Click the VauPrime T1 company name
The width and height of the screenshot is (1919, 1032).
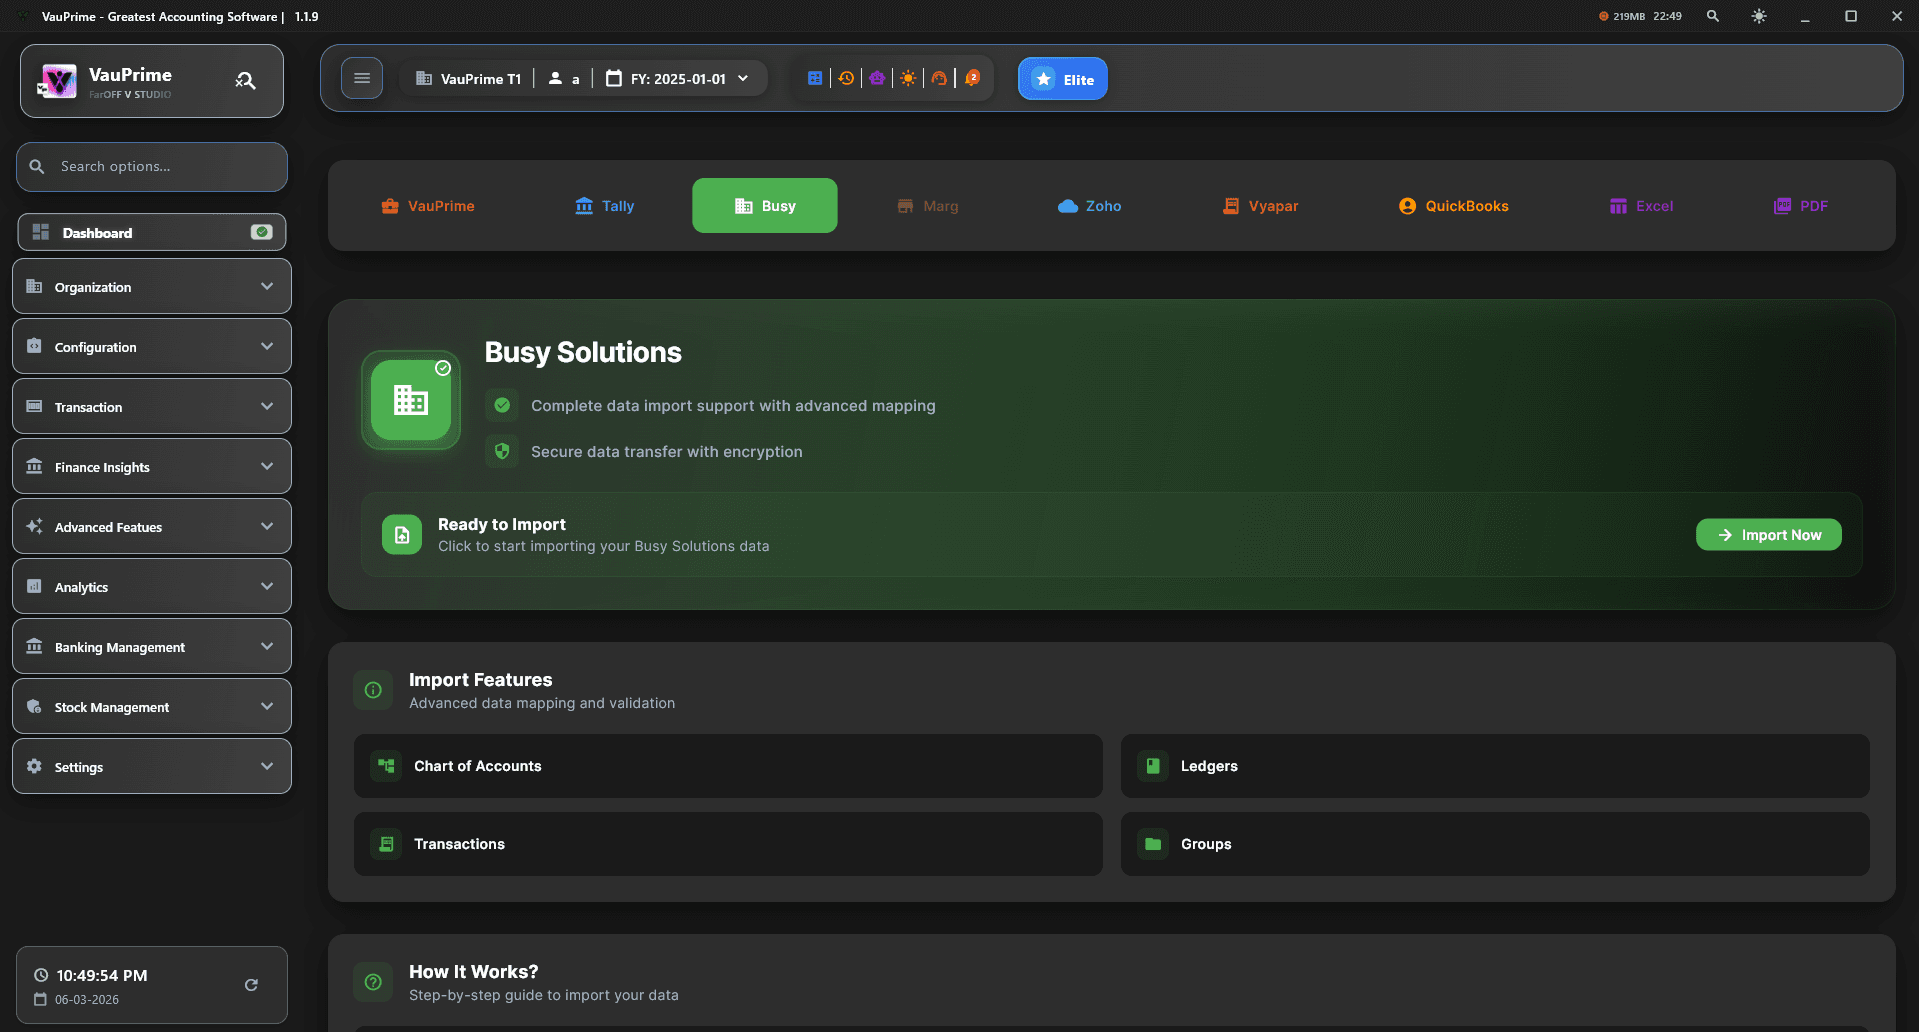(x=481, y=79)
